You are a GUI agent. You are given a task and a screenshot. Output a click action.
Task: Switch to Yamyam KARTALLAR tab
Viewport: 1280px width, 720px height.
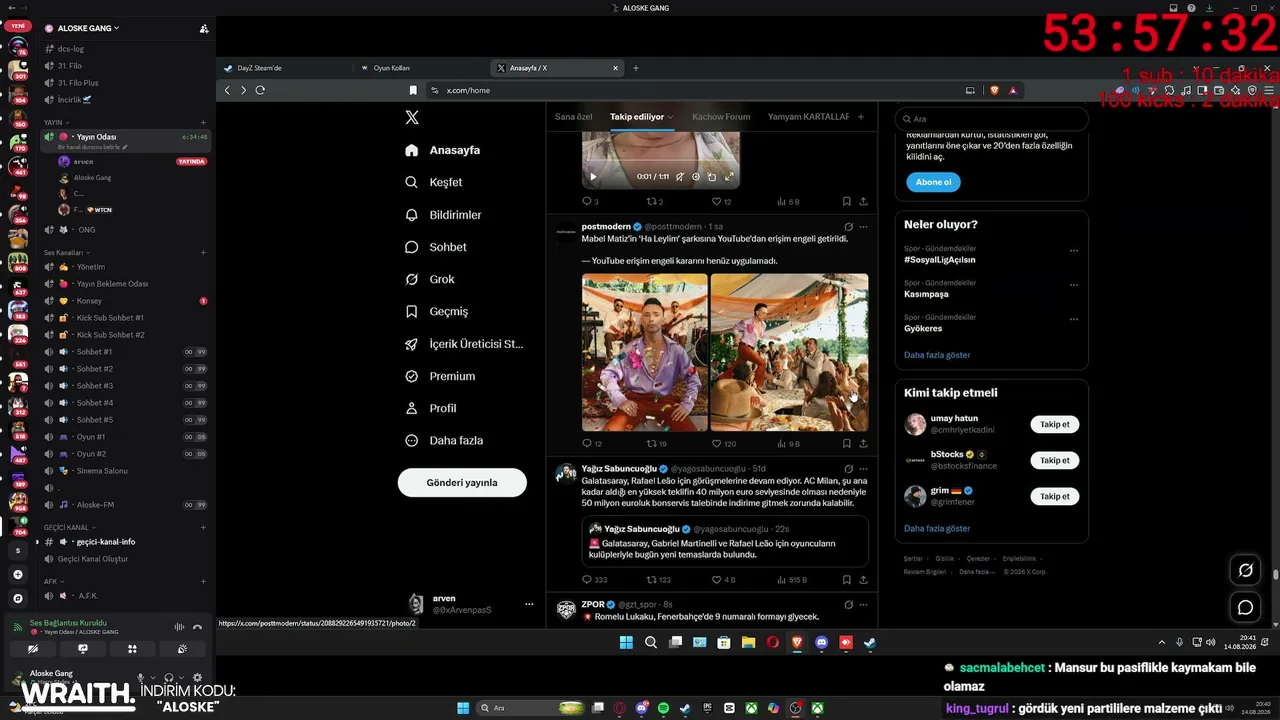point(808,117)
